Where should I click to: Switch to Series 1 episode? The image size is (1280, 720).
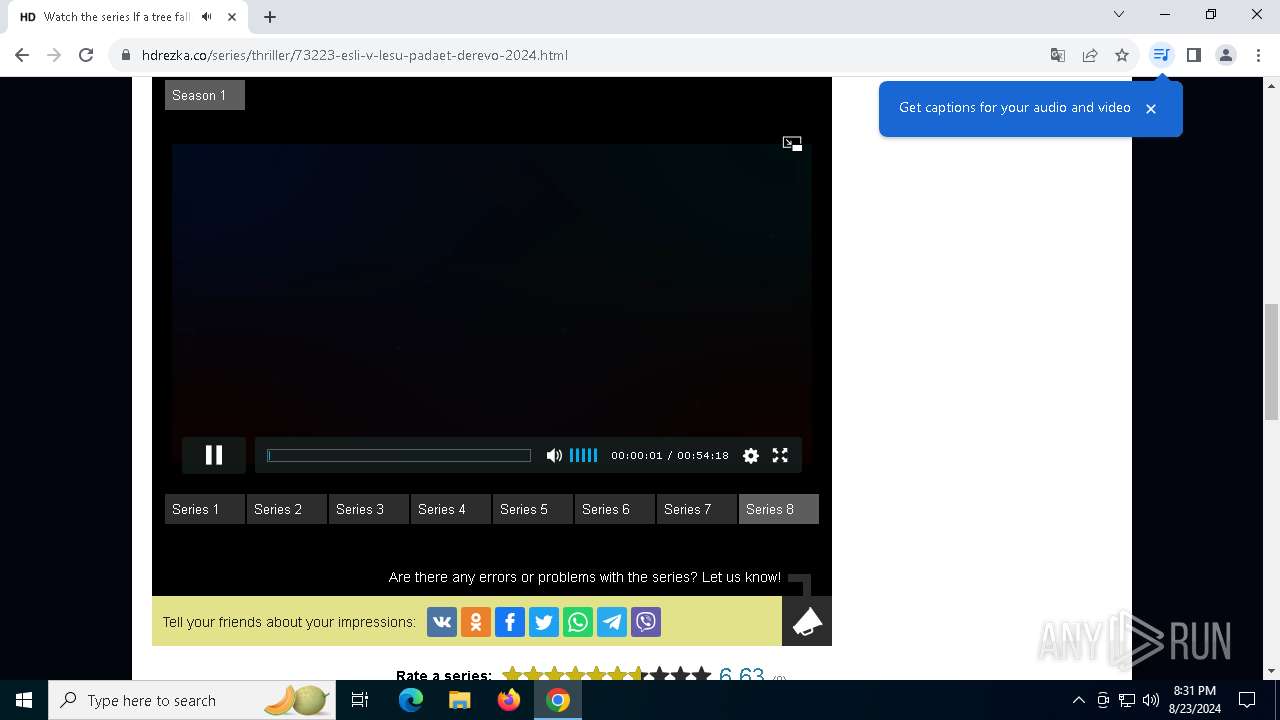click(205, 509)
